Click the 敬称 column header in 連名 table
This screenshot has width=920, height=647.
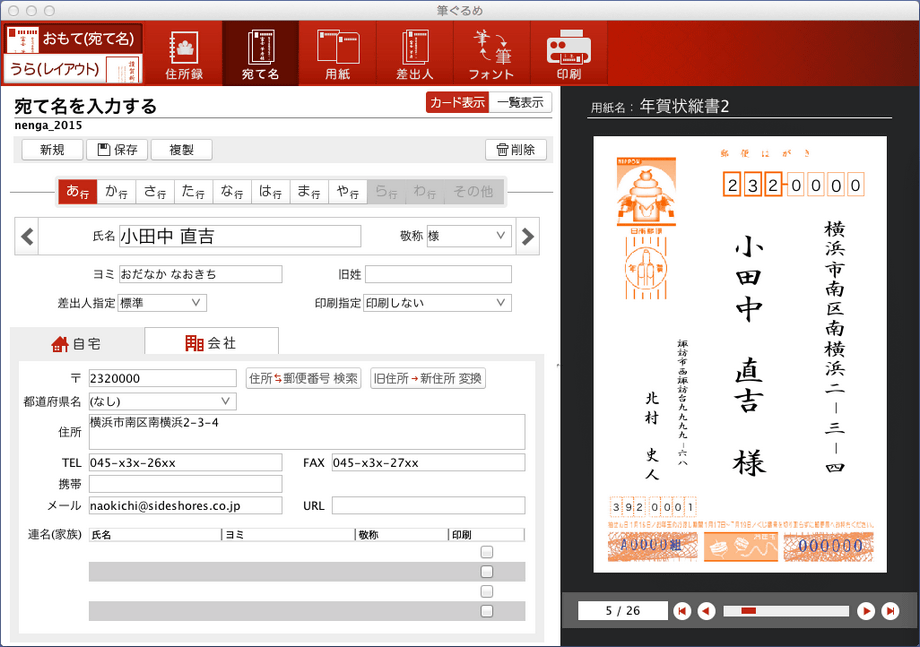click(402, 534)
